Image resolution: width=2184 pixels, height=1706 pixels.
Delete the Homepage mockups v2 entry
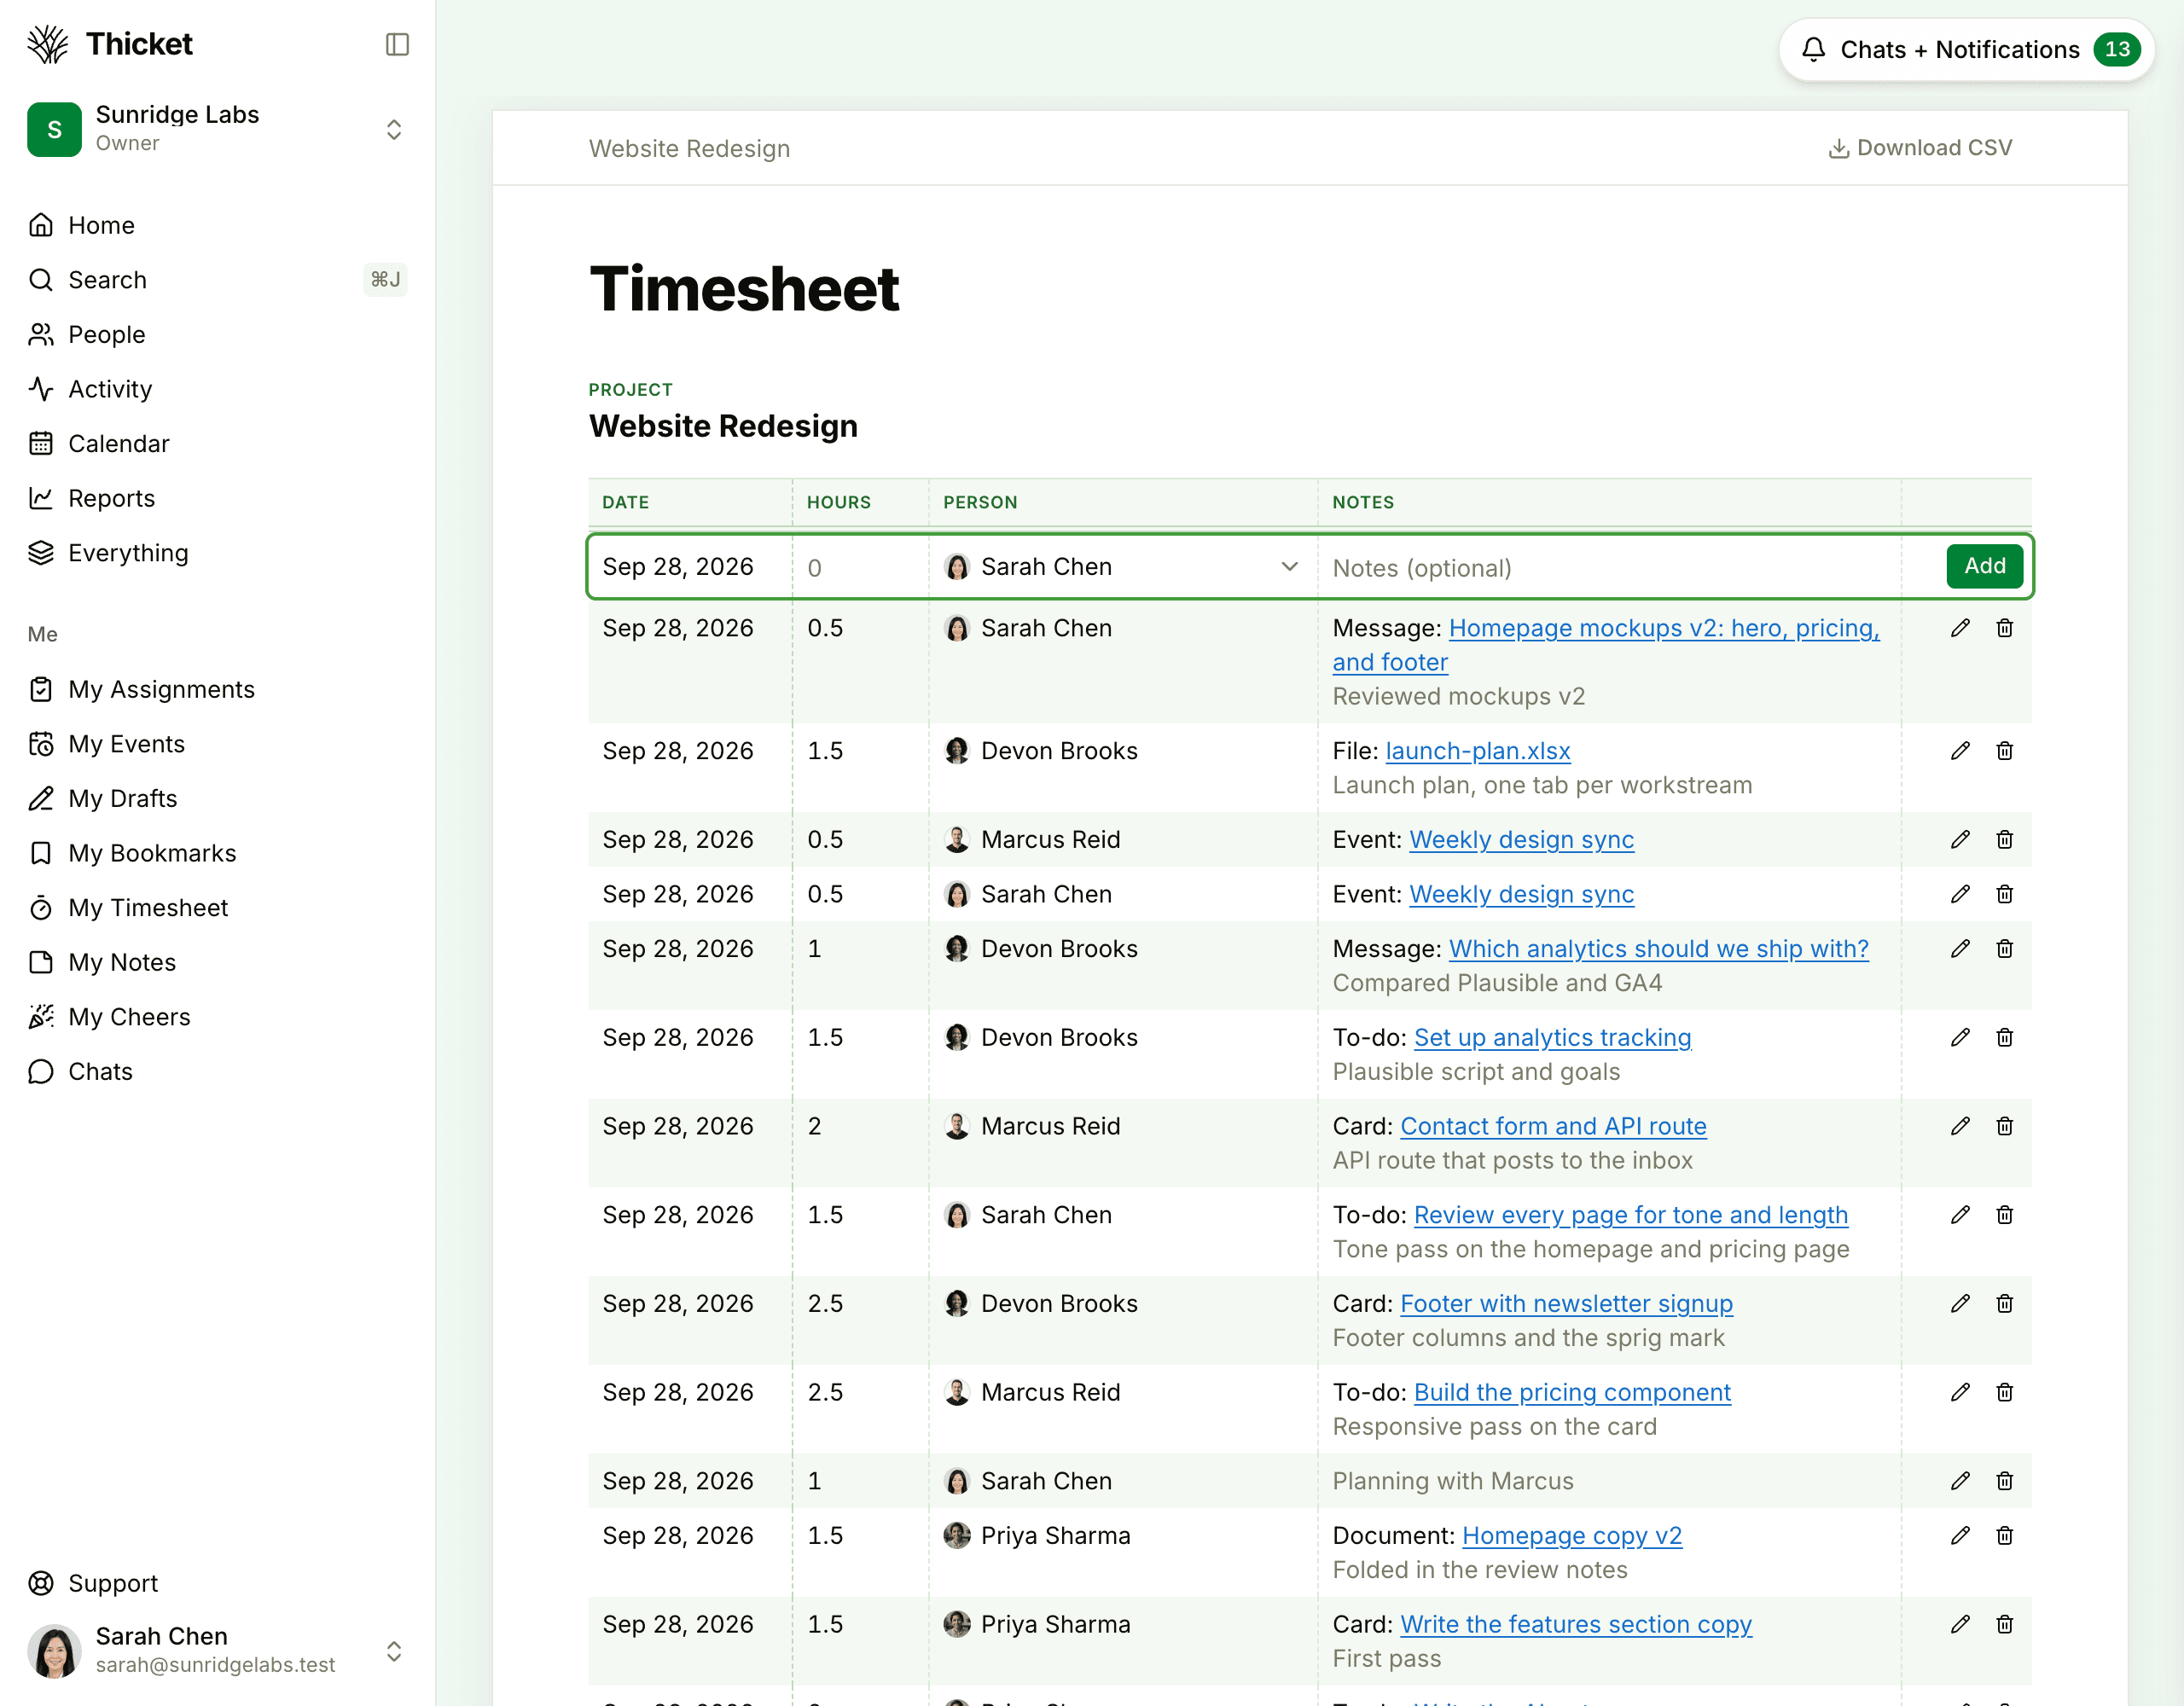click(2004, 628)
